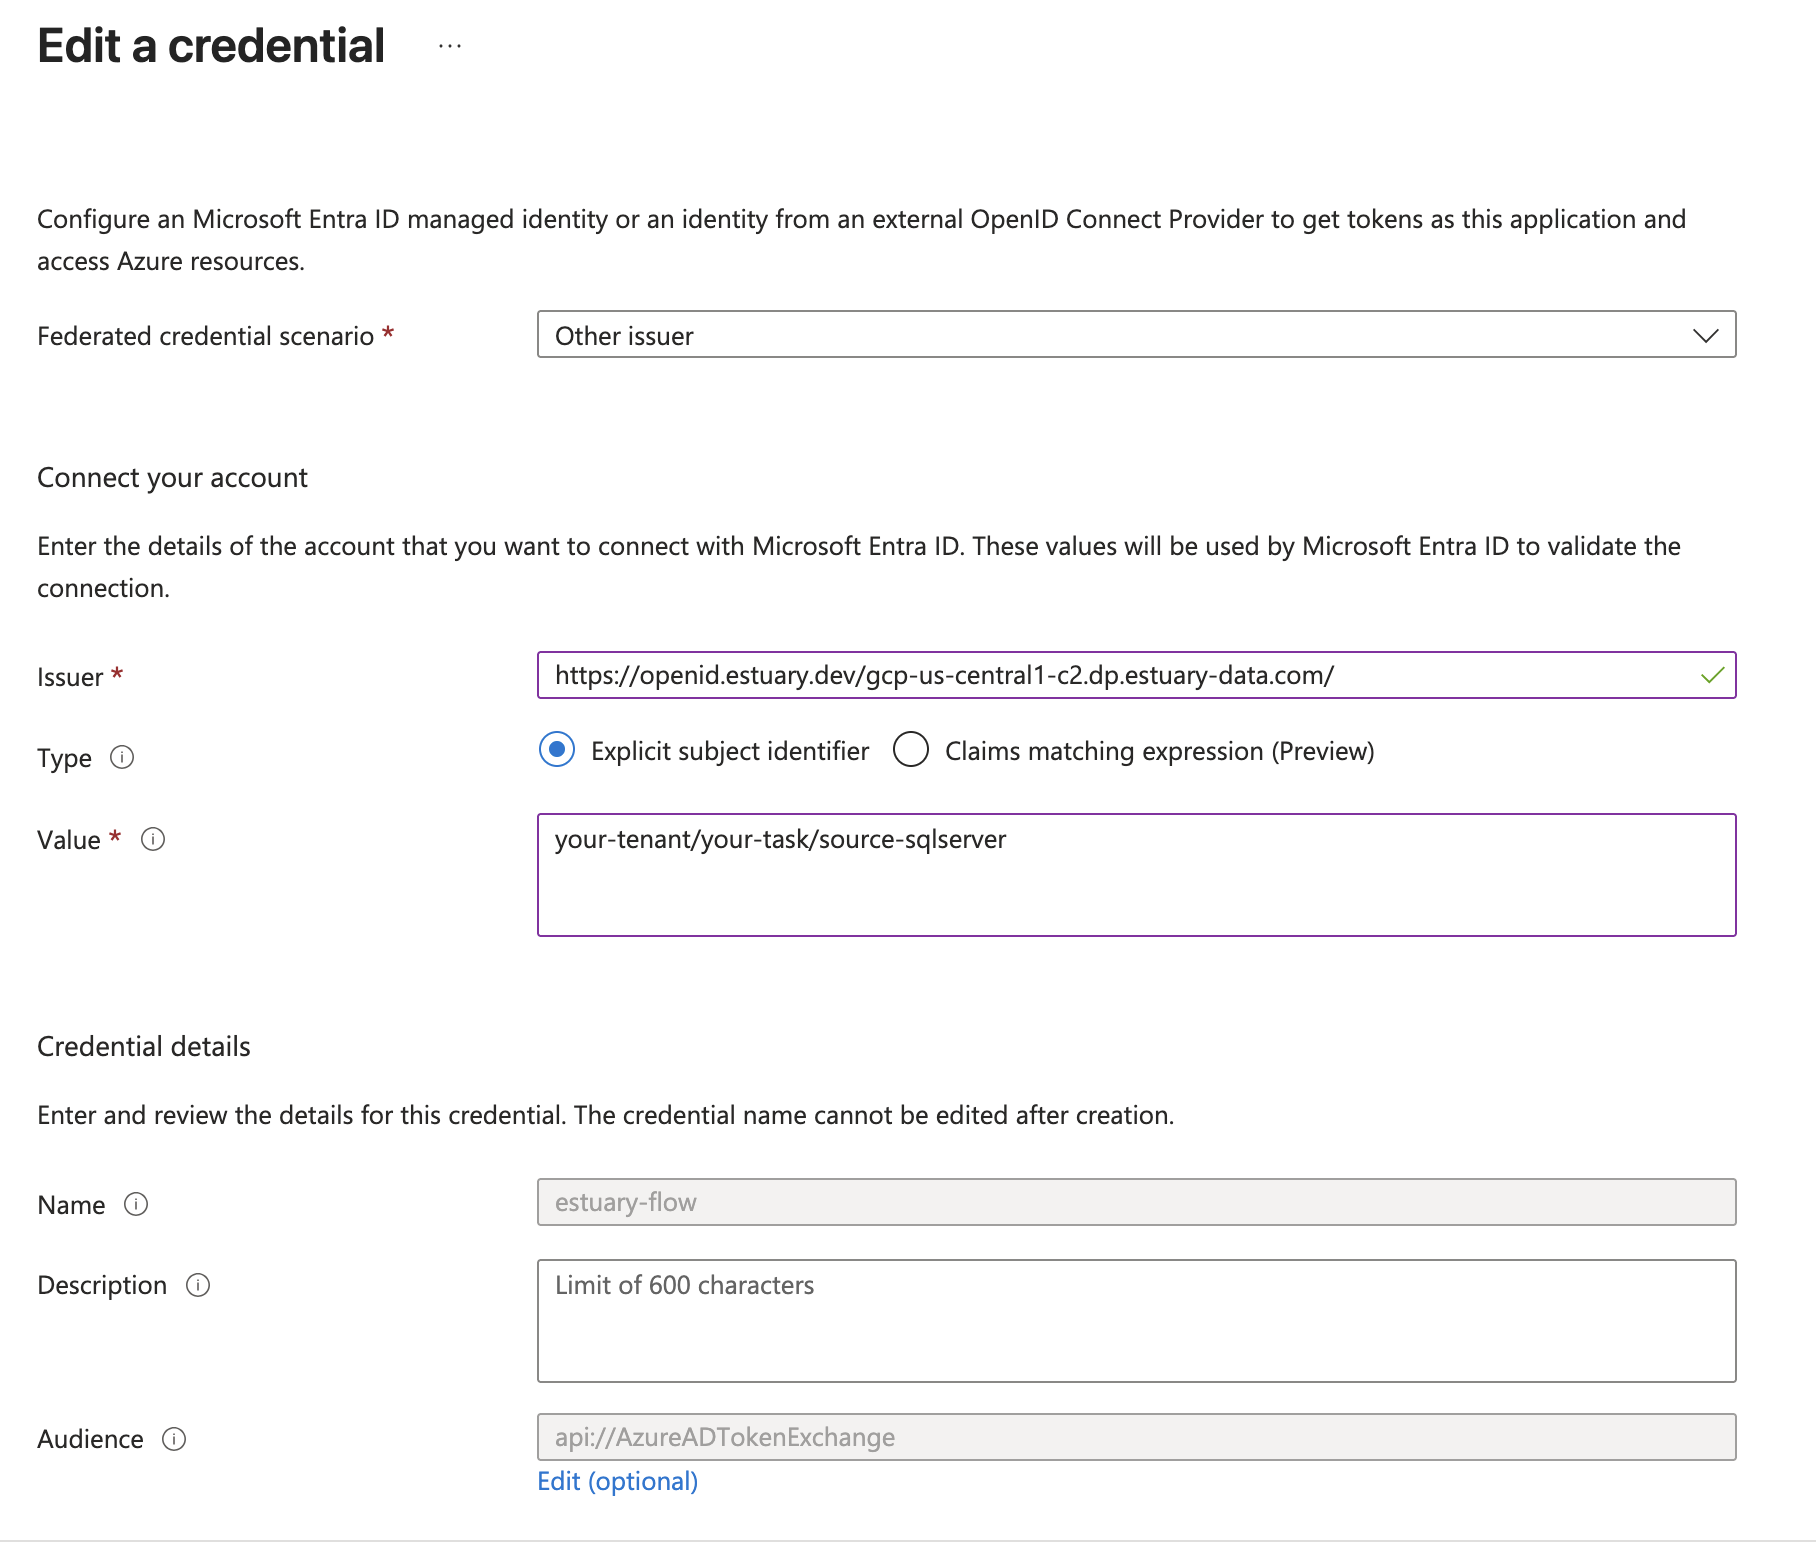Click Edit (optional) below the Audience field
The image size is (1816, 1542).
click(x=617, y=1481)
